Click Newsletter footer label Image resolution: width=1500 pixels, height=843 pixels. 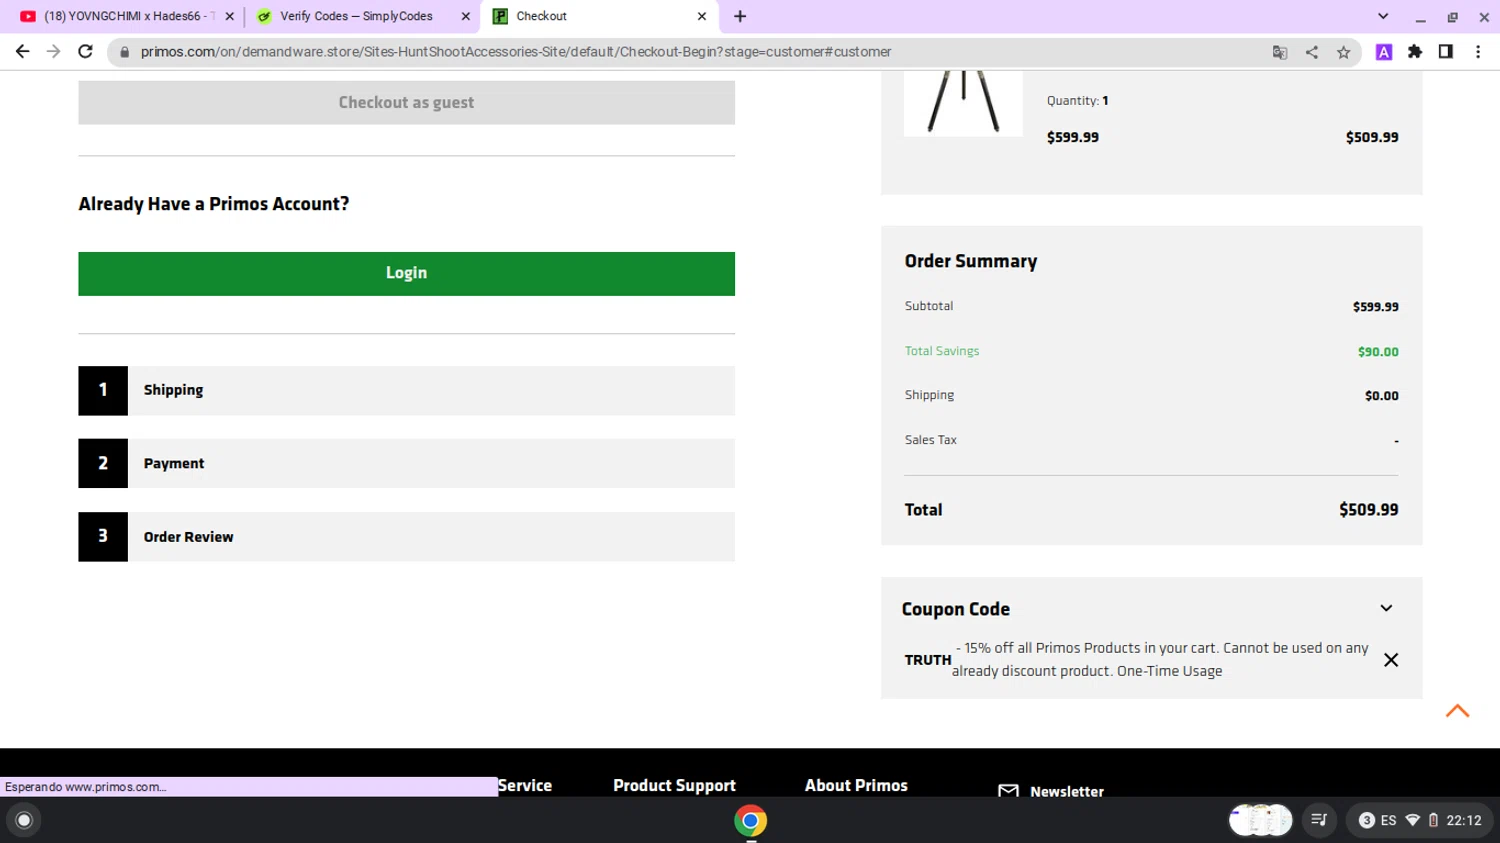(x=1067, y=791)
